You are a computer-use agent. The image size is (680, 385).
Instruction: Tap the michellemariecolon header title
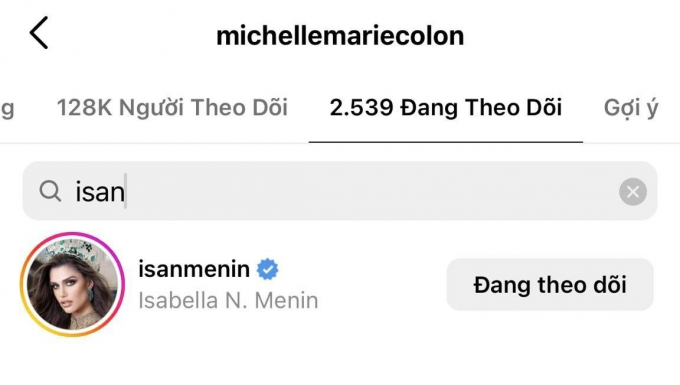click(340, 36)
